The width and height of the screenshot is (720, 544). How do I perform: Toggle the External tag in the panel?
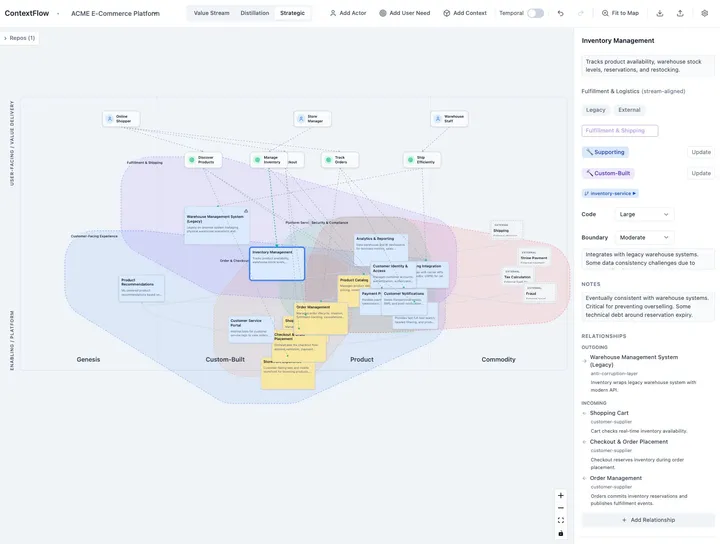tap(629, 110)
